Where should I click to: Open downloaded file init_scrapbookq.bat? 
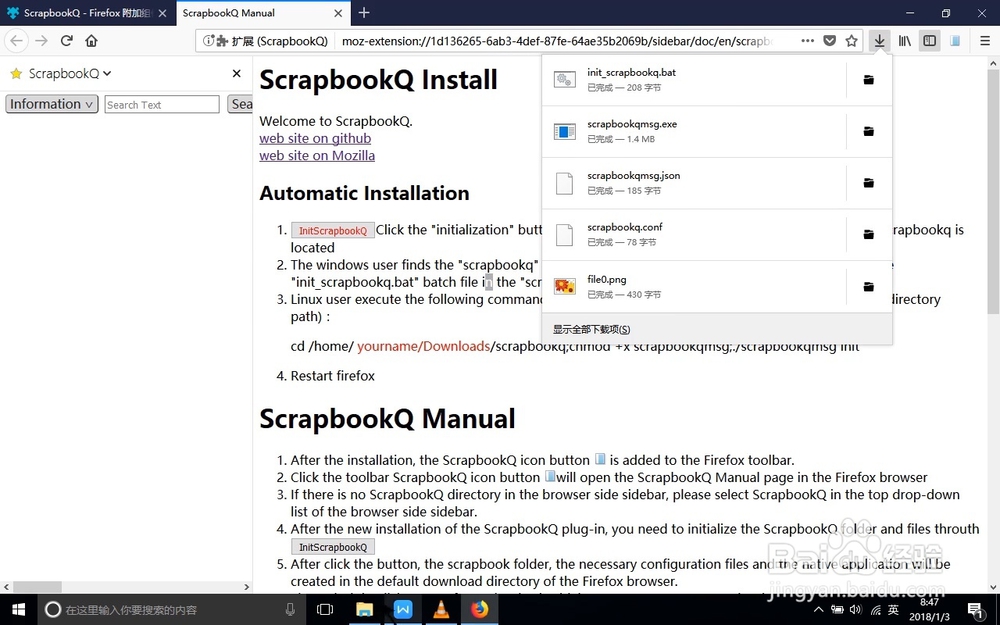(x=694, y=80)
